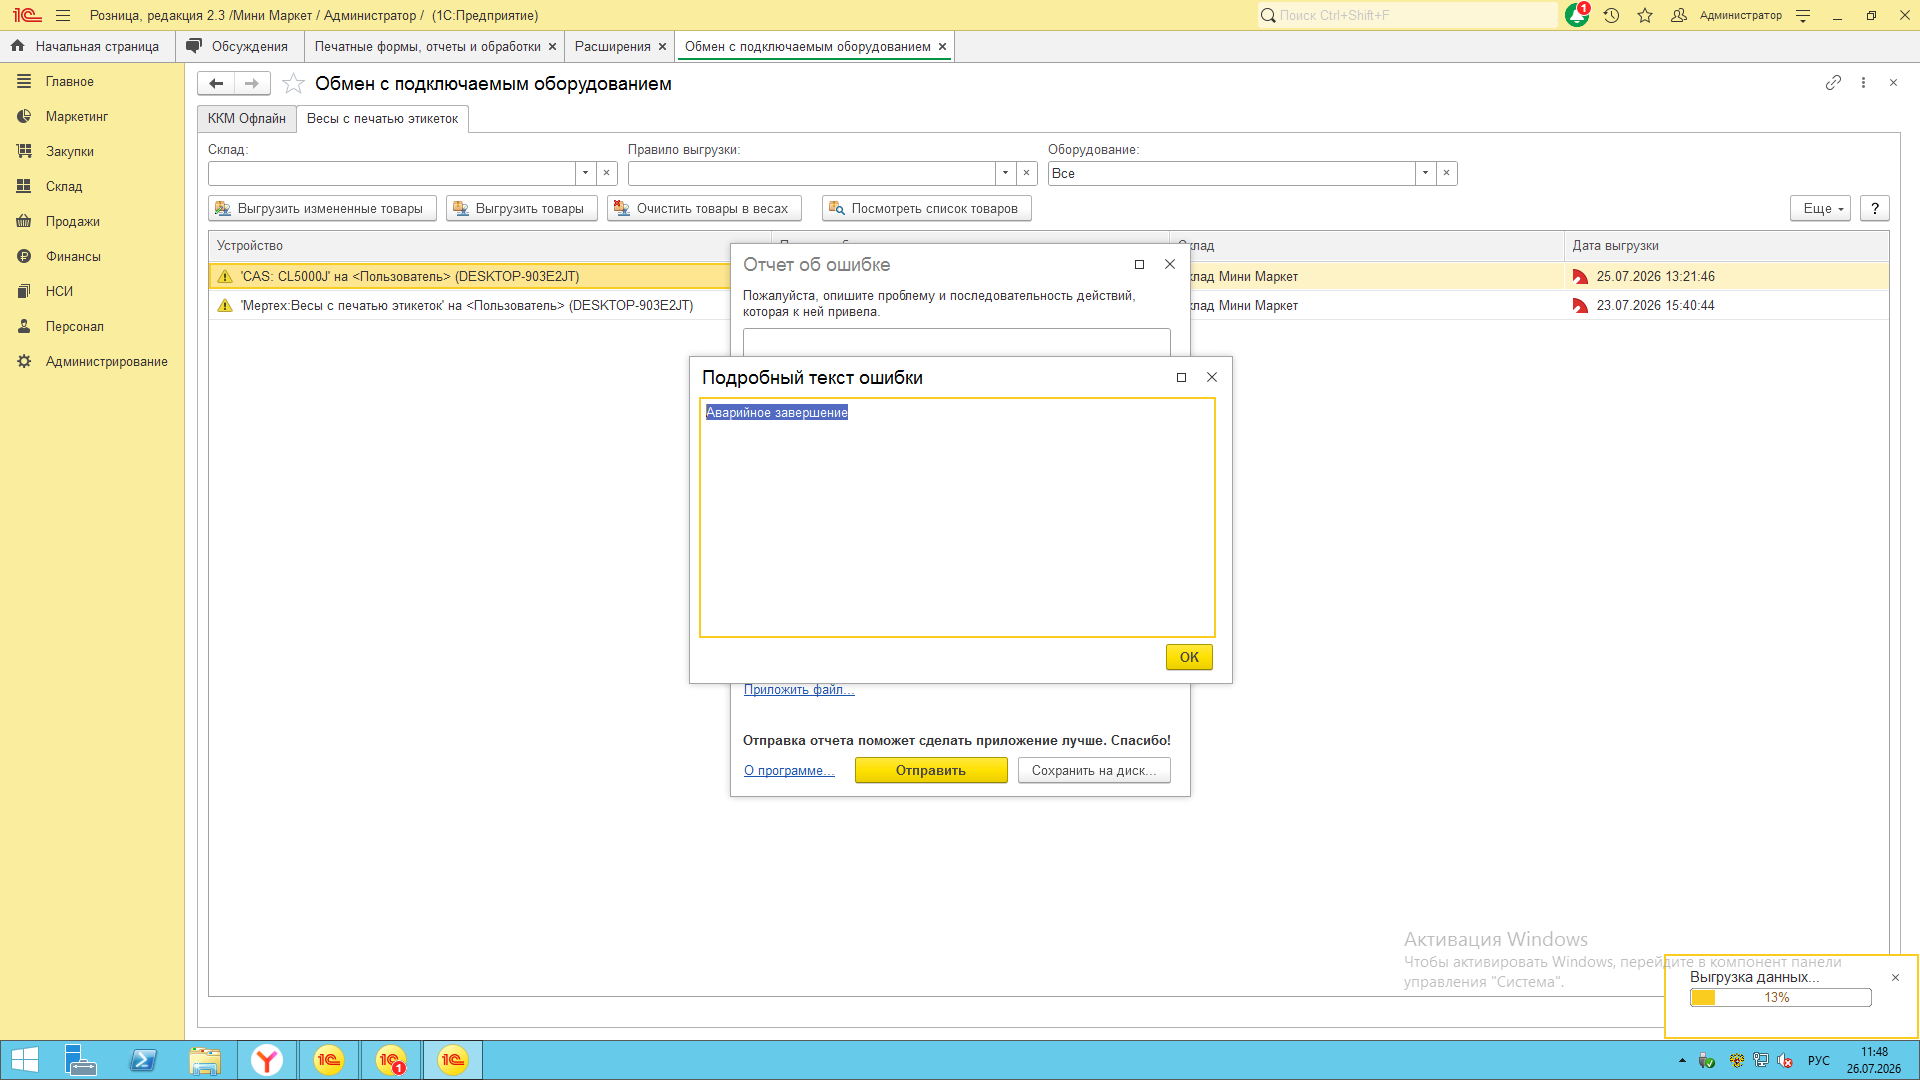Open the Windows Start menu

24,1060
